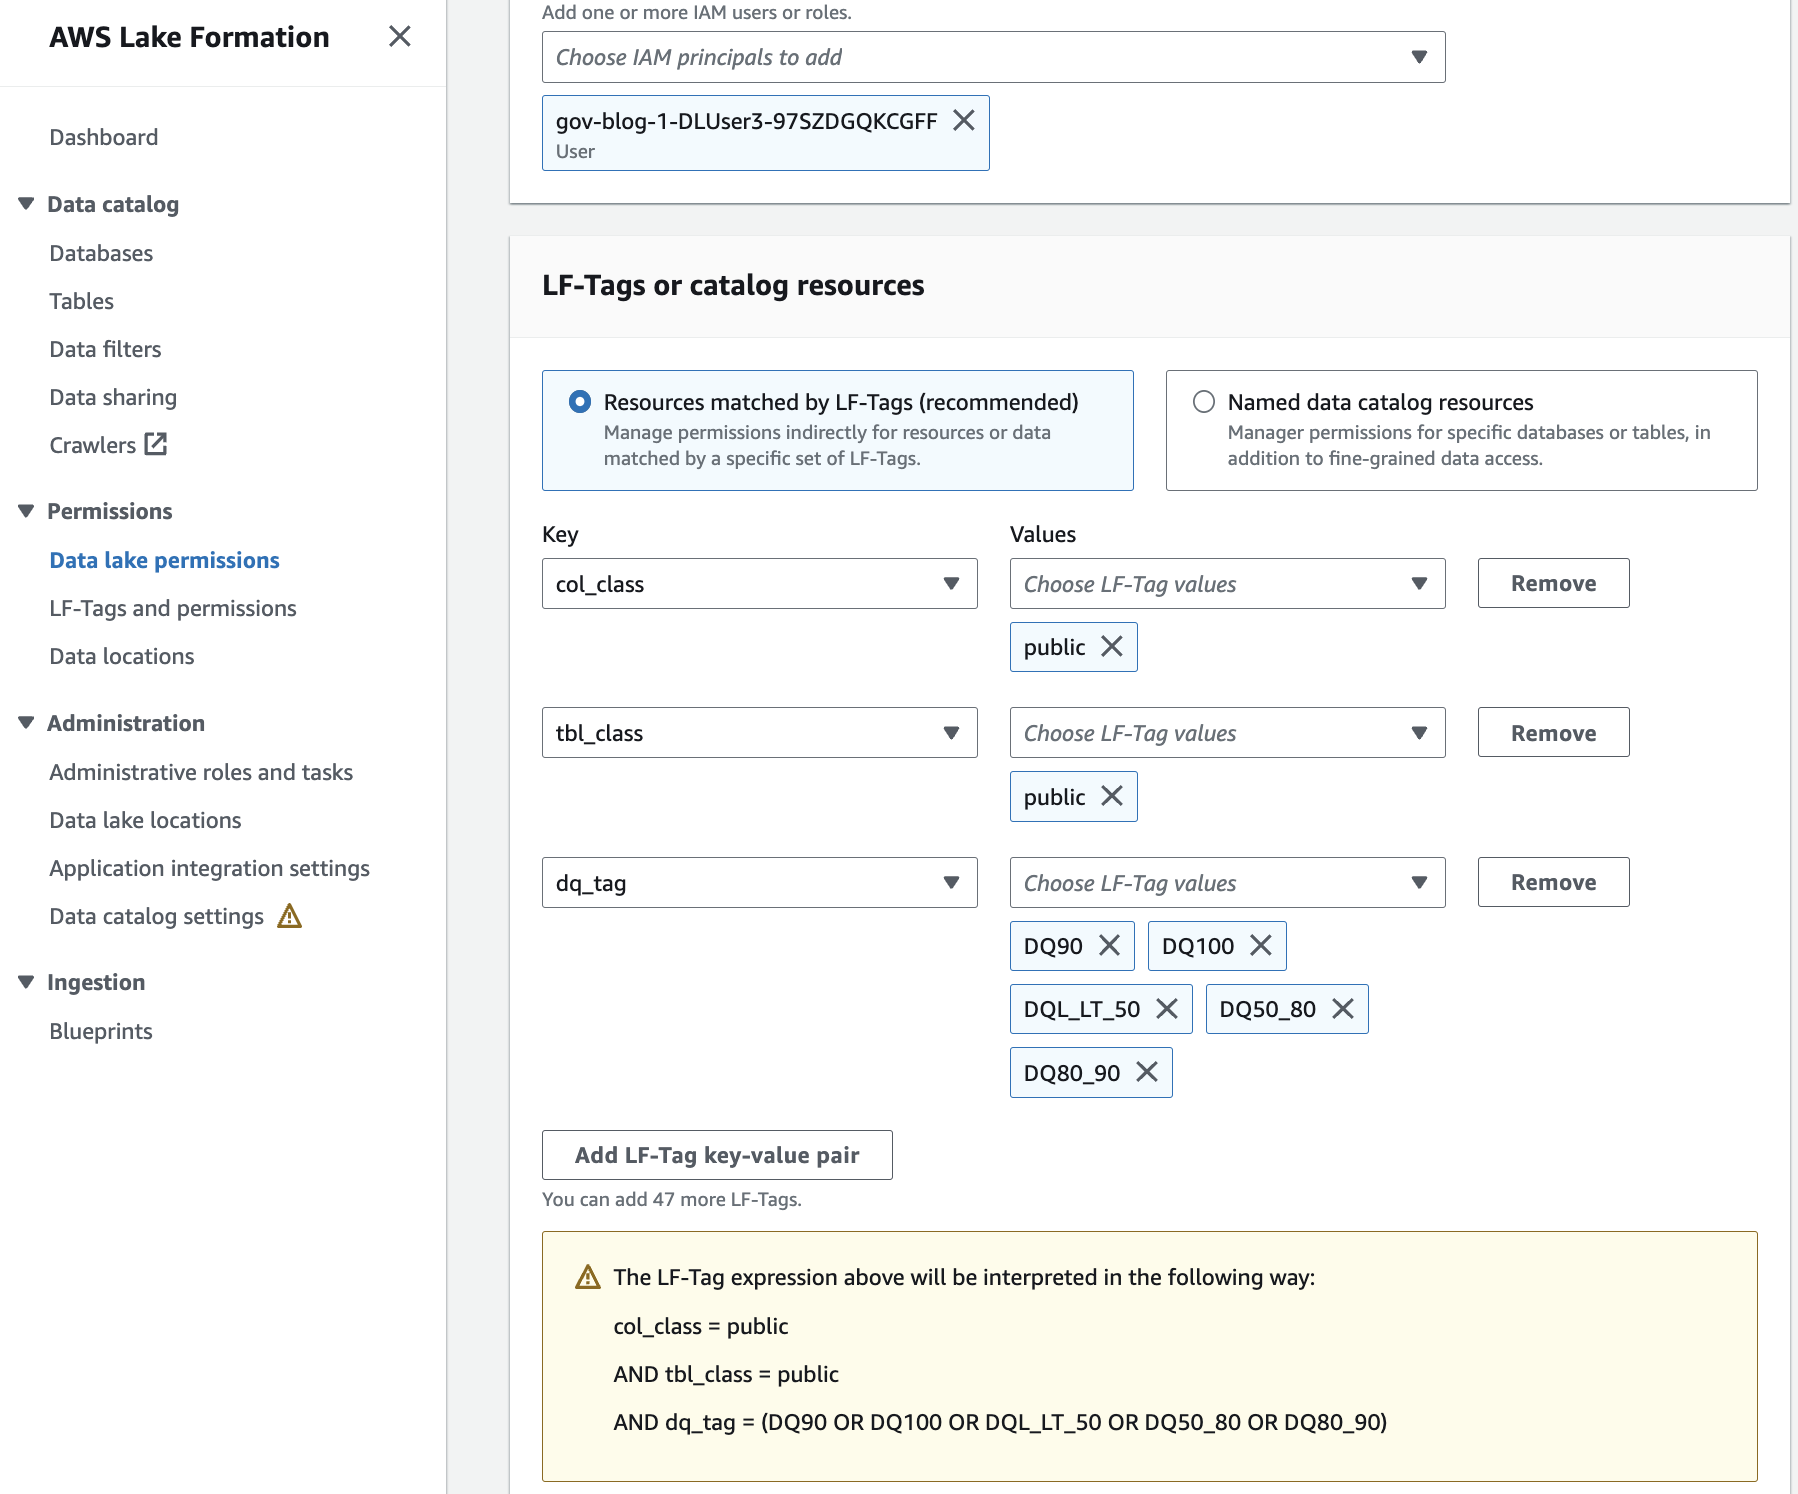Open LF-Tag values dropdown for dq_tag
This screenshot has height=1494, width=1798.
(x=1227, y=883)
